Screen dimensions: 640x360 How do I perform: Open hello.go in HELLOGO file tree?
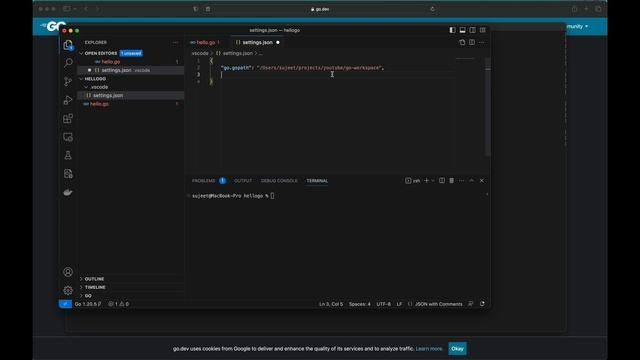(x=131, y=104)
